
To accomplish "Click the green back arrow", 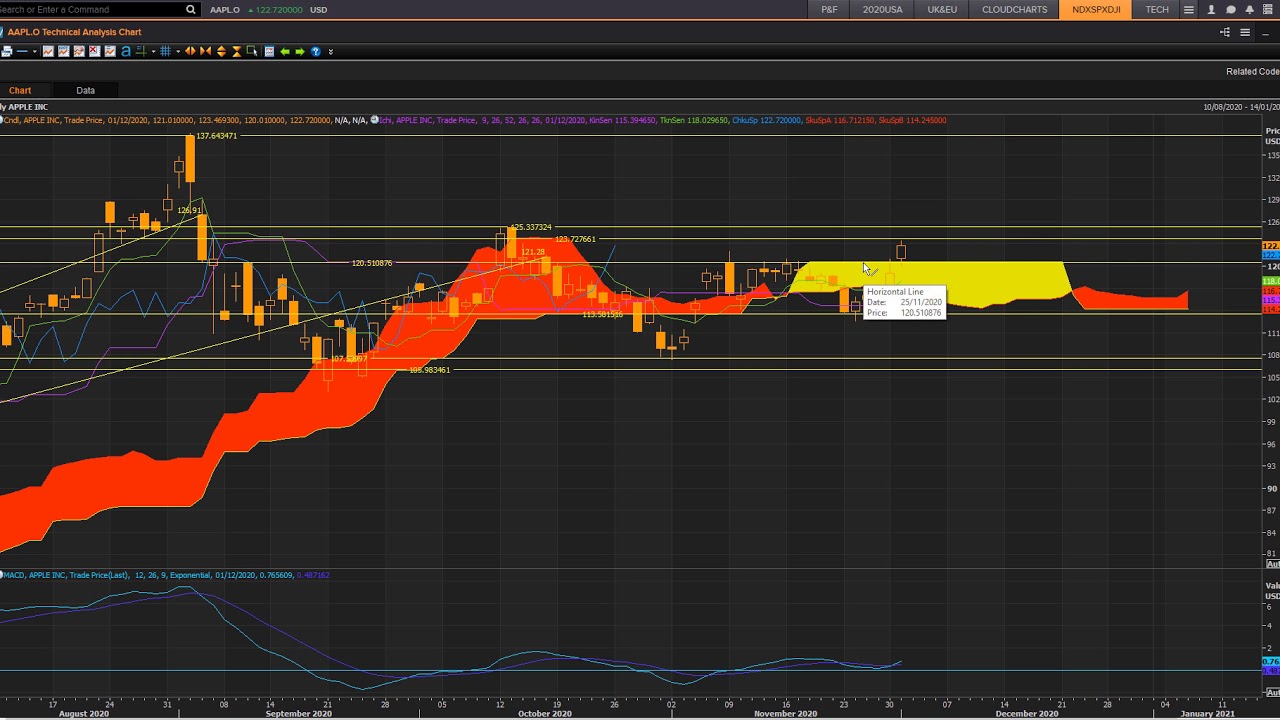I will tap(284, 51).
